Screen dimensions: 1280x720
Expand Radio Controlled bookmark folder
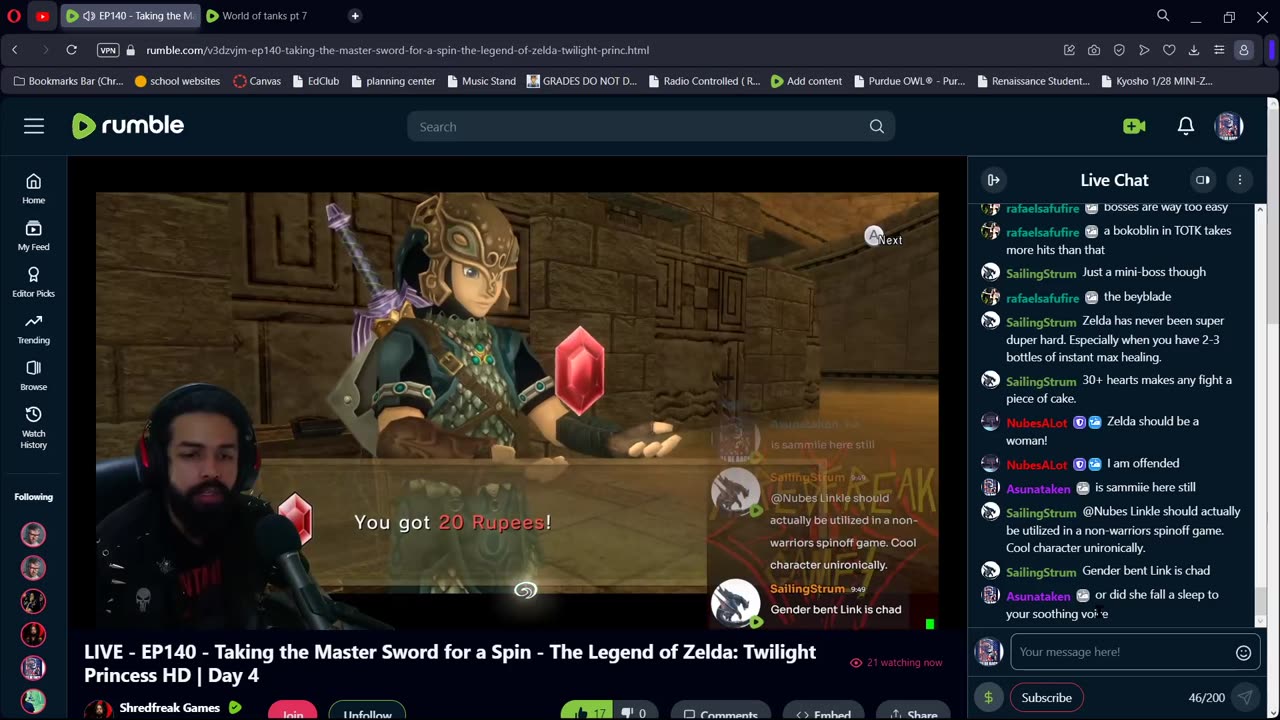[704, 81]
